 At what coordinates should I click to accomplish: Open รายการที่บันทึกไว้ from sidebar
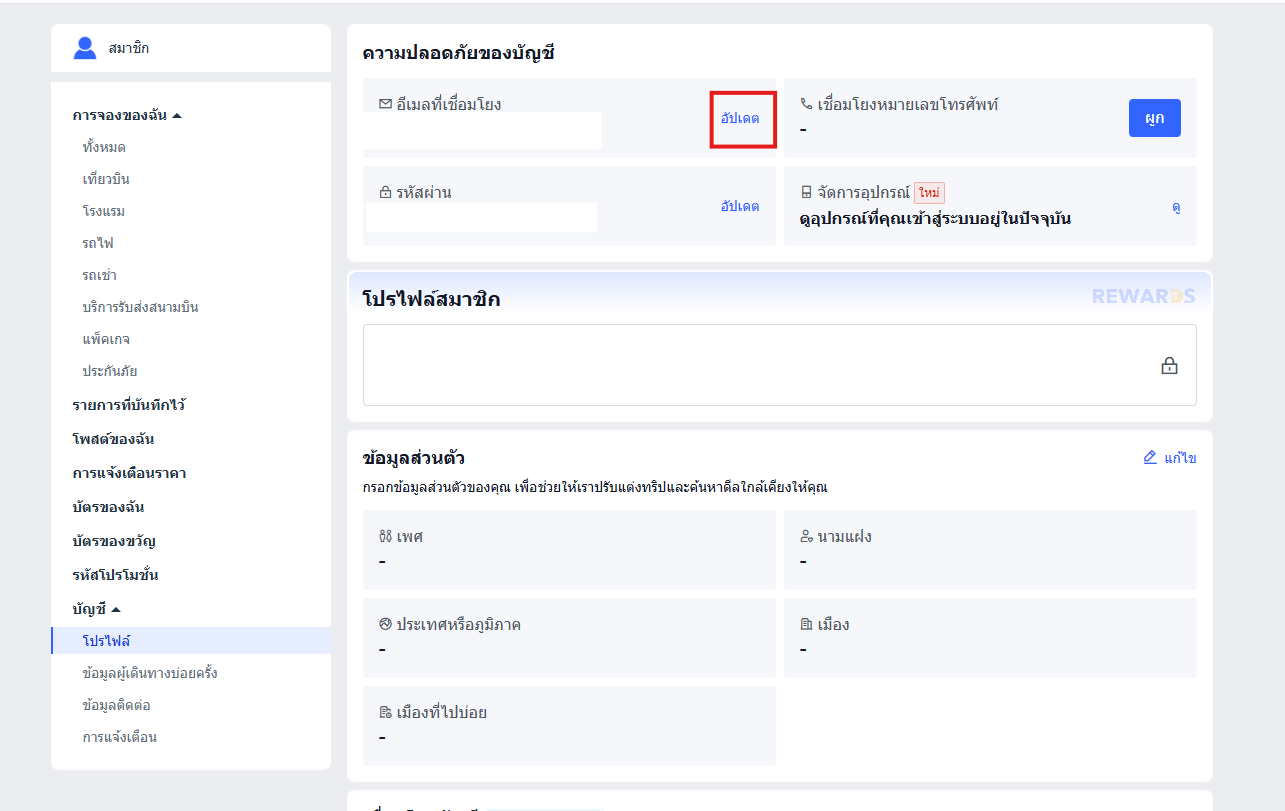click(128, 405)
